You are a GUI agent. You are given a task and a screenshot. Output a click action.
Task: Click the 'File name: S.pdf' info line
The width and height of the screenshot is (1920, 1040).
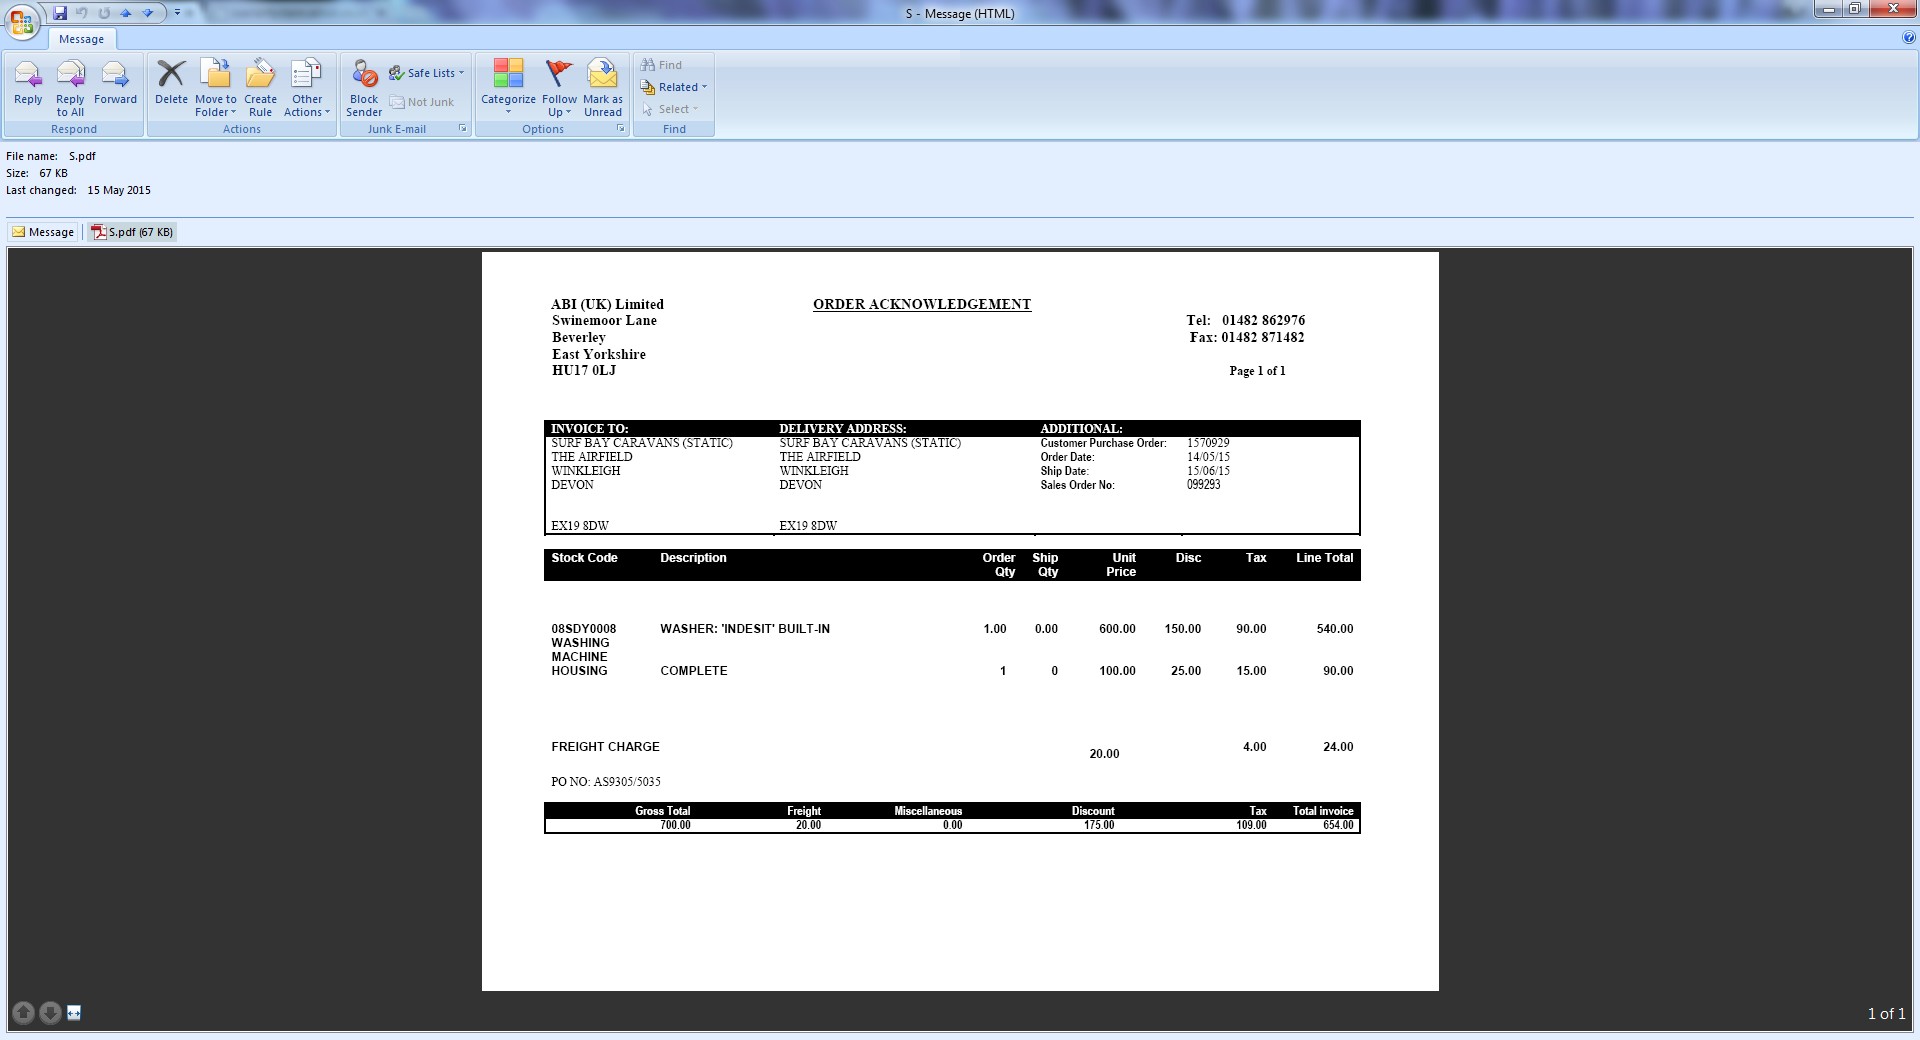(x=51, y=156)
